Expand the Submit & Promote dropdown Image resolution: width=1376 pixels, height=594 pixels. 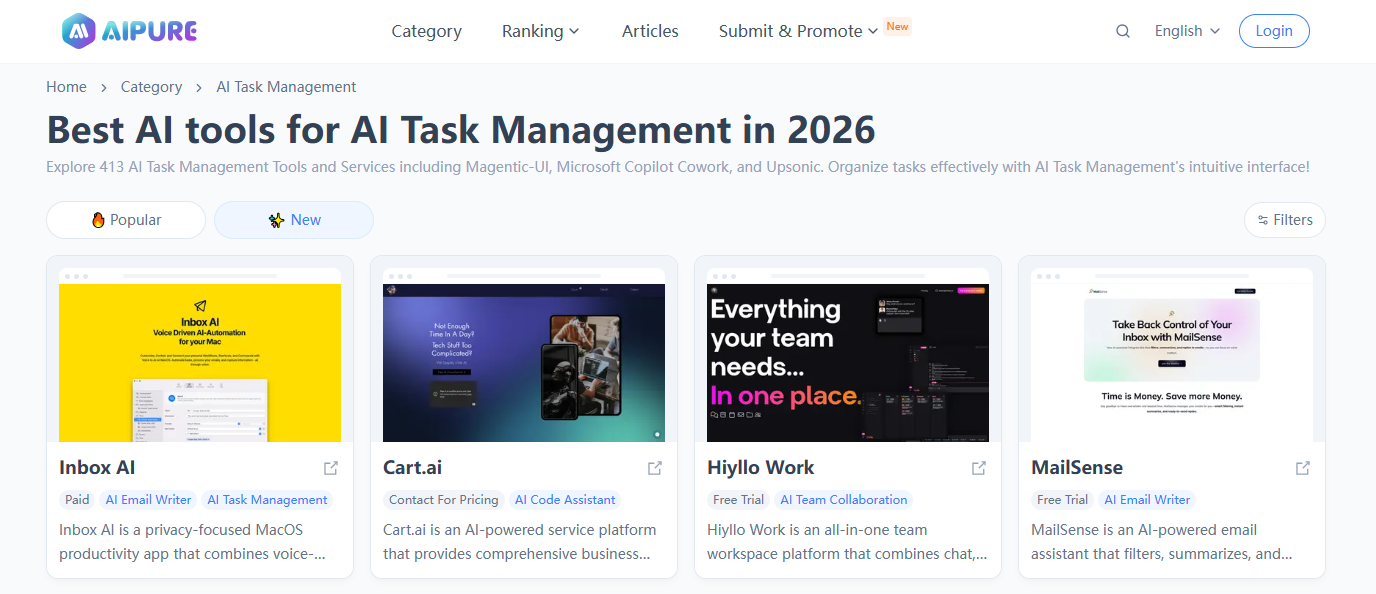coord(796,31)
